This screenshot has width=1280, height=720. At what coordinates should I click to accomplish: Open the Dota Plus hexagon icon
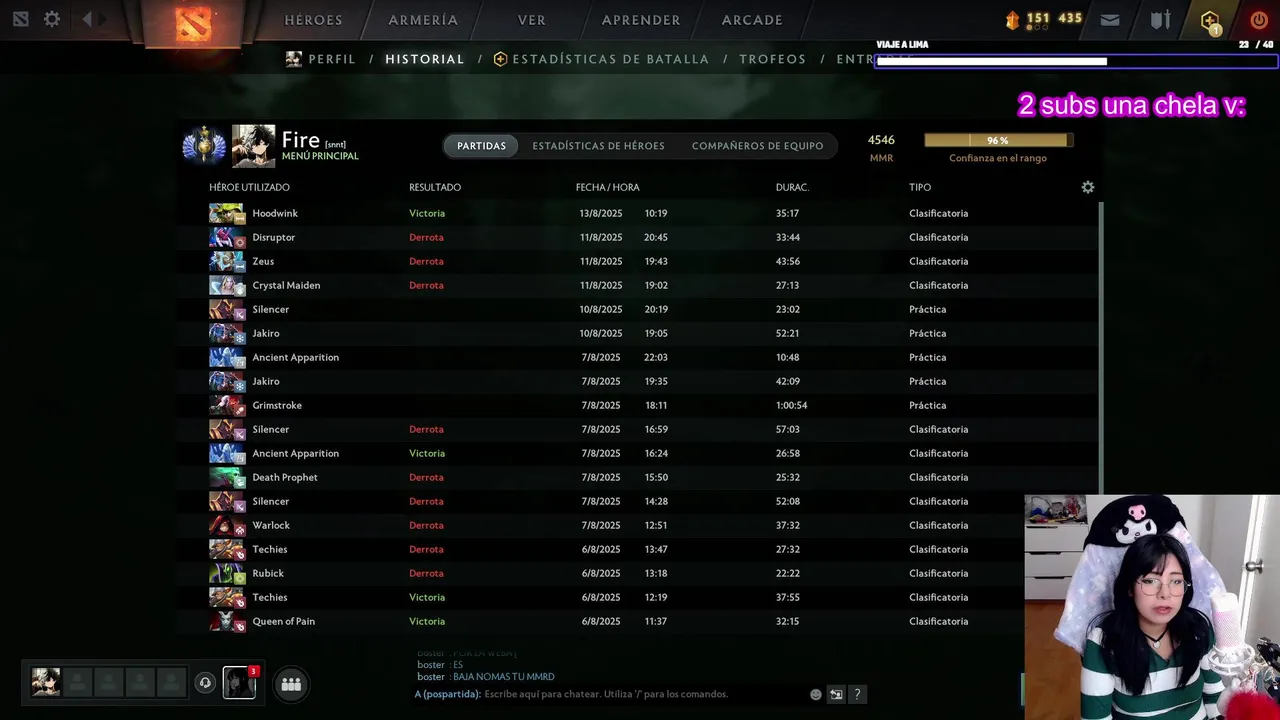1210,20
